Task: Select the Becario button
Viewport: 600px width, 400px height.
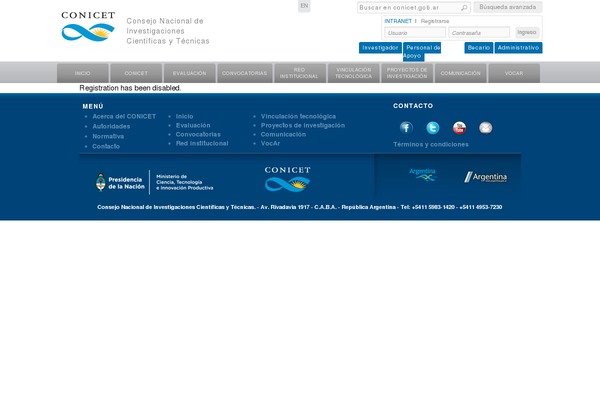Action: tap(479, 48)
